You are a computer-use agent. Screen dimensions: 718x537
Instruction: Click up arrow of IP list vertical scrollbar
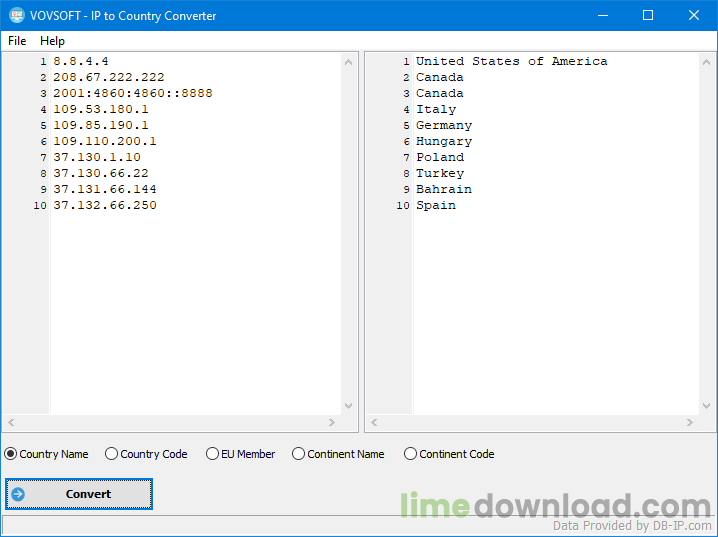[348, 62]
